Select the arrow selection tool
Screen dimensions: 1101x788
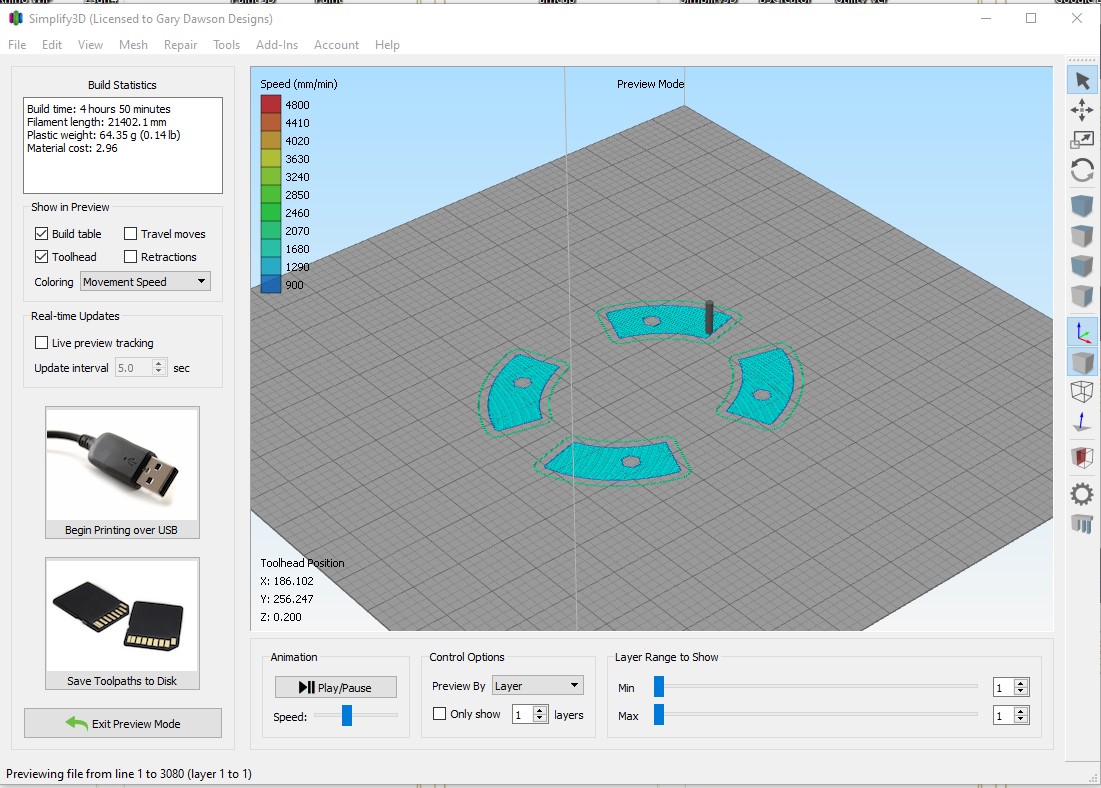(x=1082, y=81)
